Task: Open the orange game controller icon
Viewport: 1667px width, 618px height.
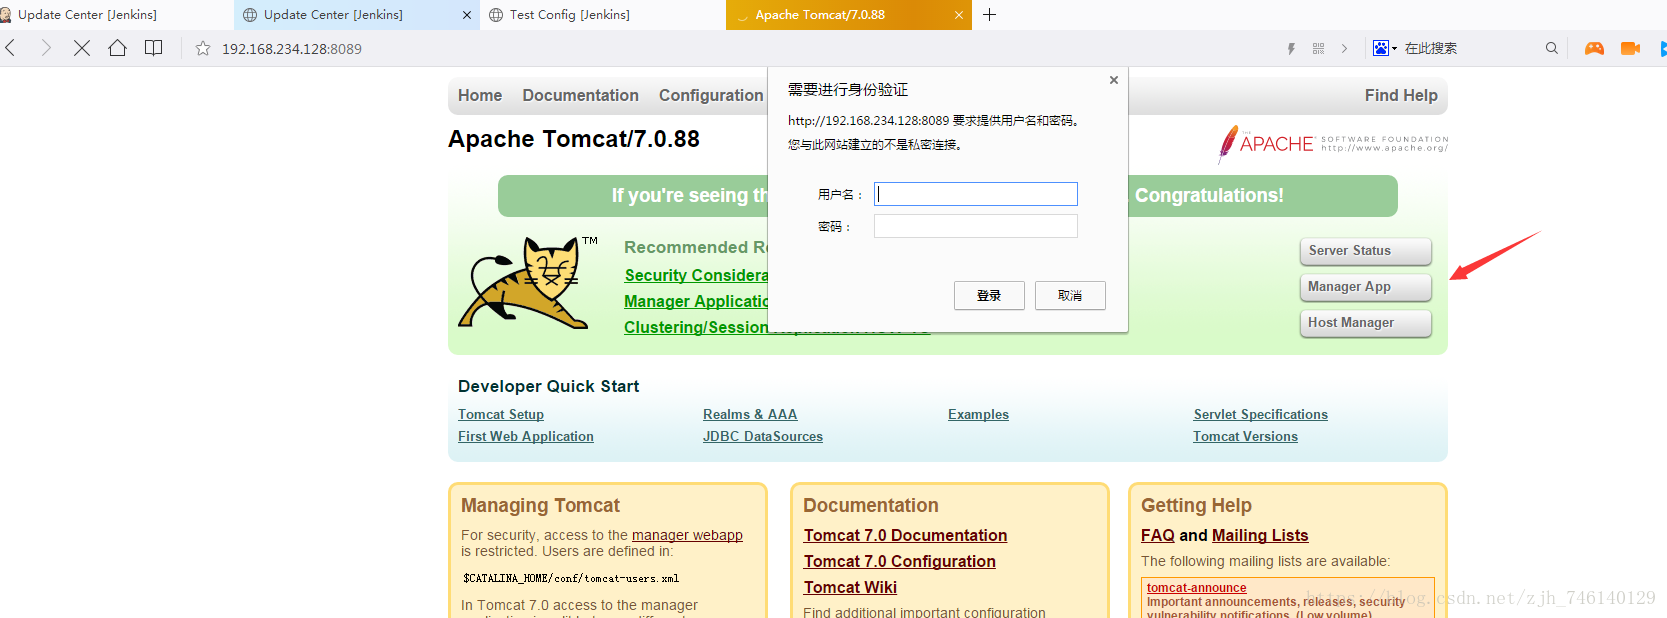Action: click(1594, 48)
